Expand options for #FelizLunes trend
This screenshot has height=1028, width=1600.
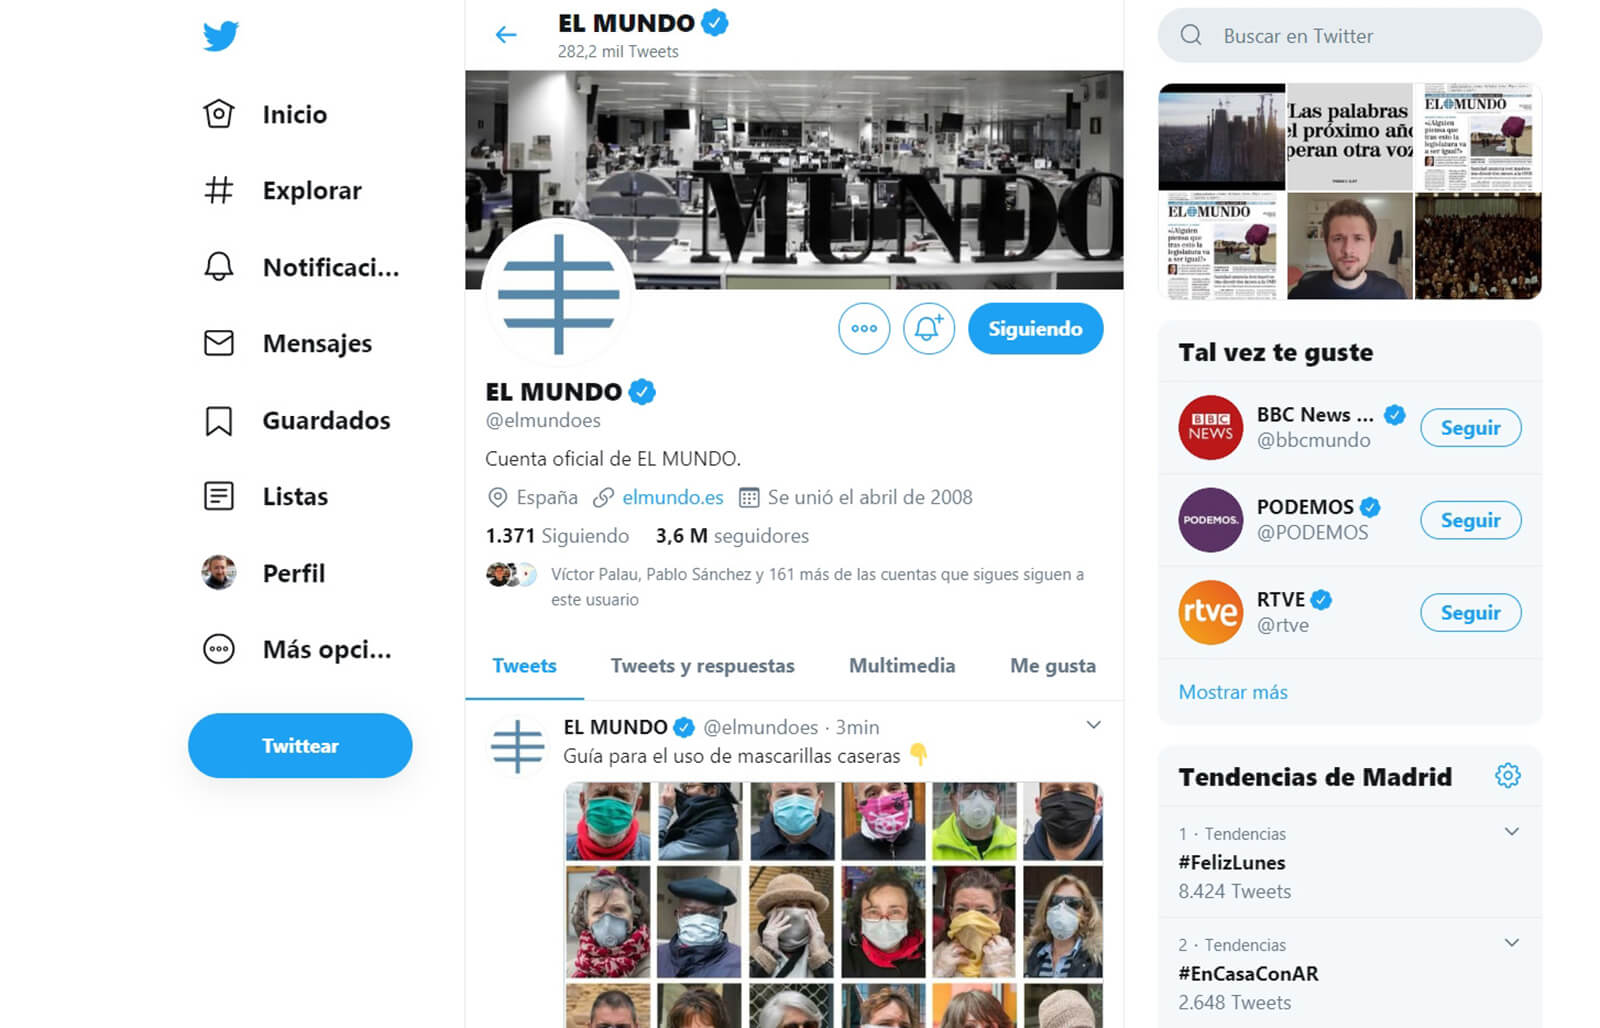pos(1511,832)
